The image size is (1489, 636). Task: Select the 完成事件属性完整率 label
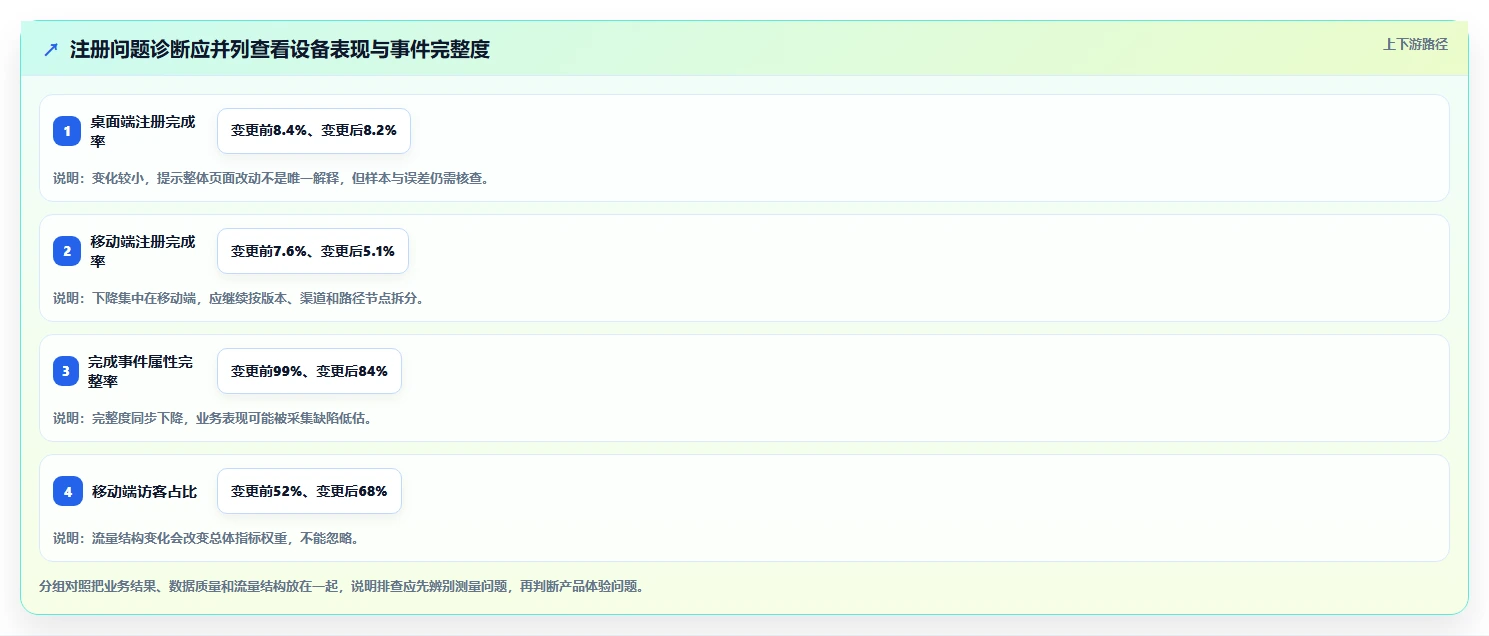[140, 371]
